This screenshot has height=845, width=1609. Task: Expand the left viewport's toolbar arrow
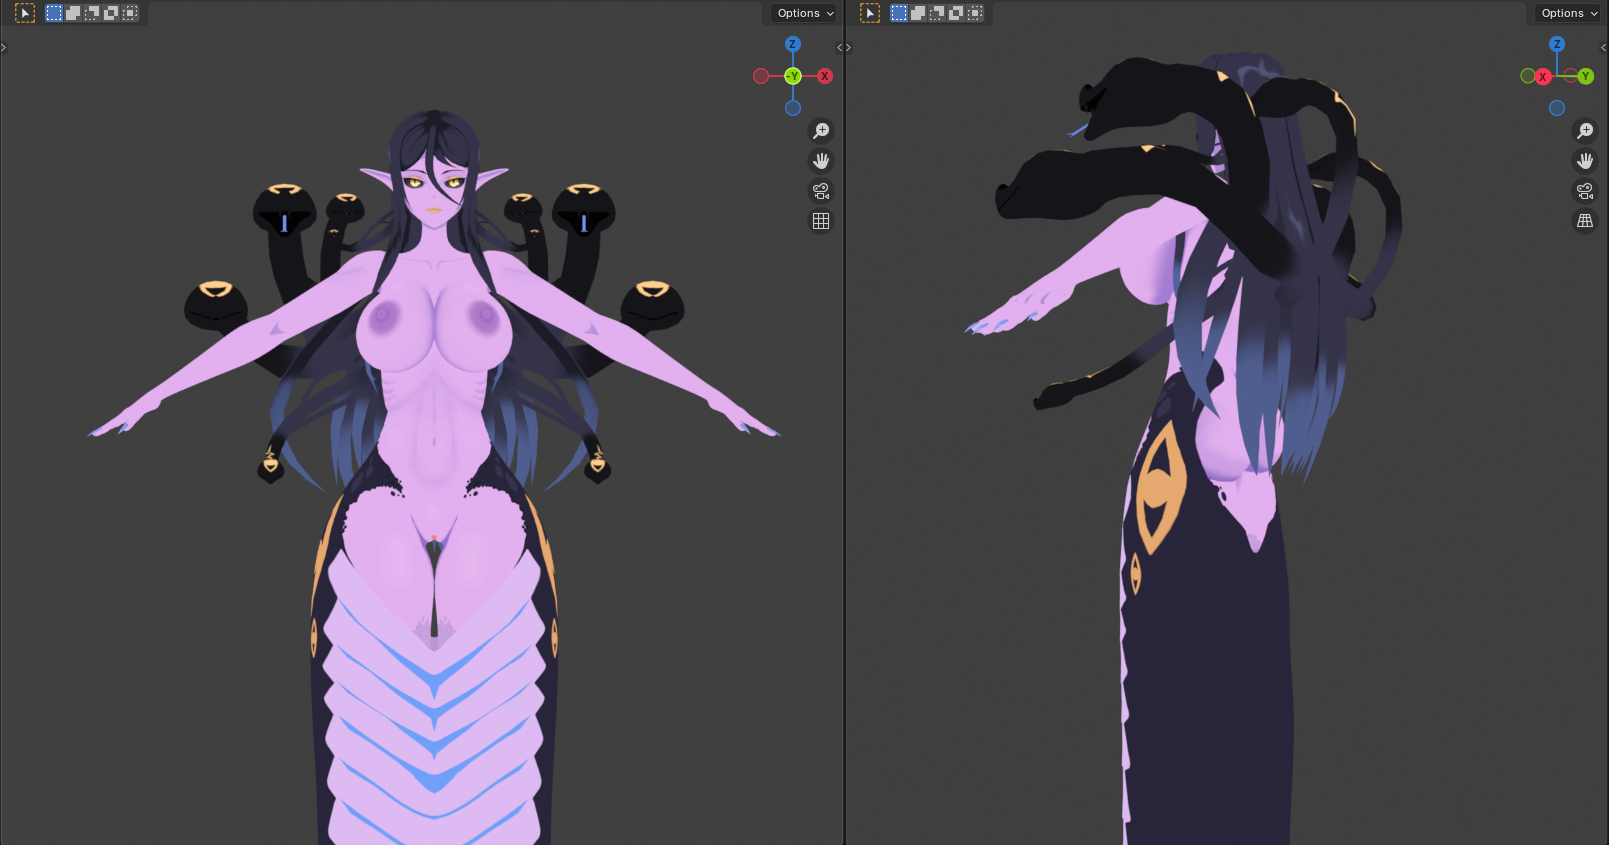point(4,47)
